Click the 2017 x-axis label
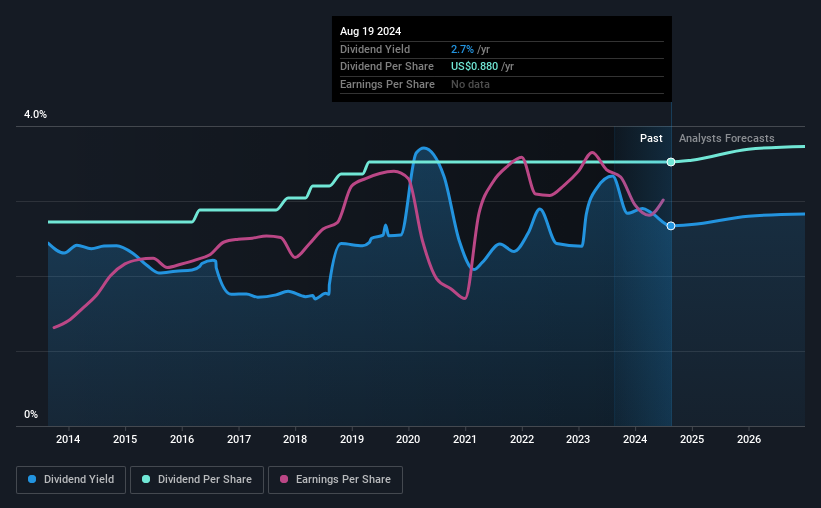 click(239, 439)
